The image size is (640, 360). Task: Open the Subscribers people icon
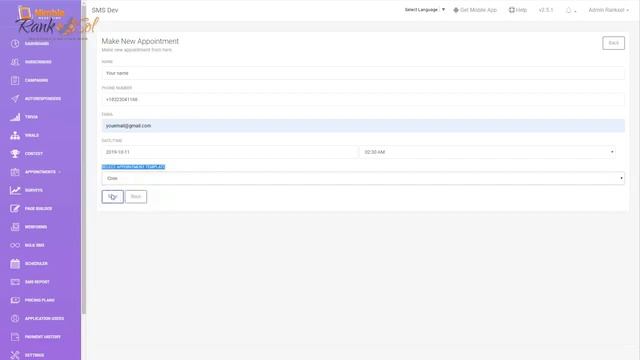[x=15, y=62]
